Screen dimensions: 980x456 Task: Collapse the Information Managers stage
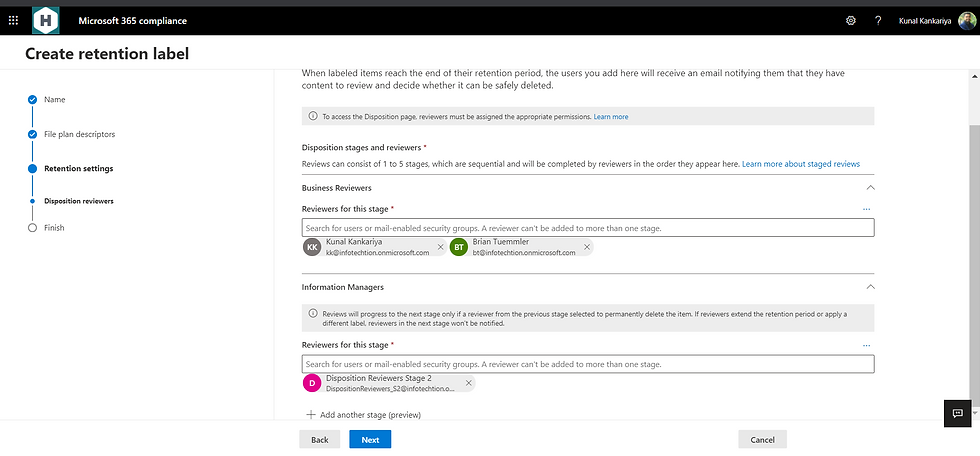click(870, 287)
